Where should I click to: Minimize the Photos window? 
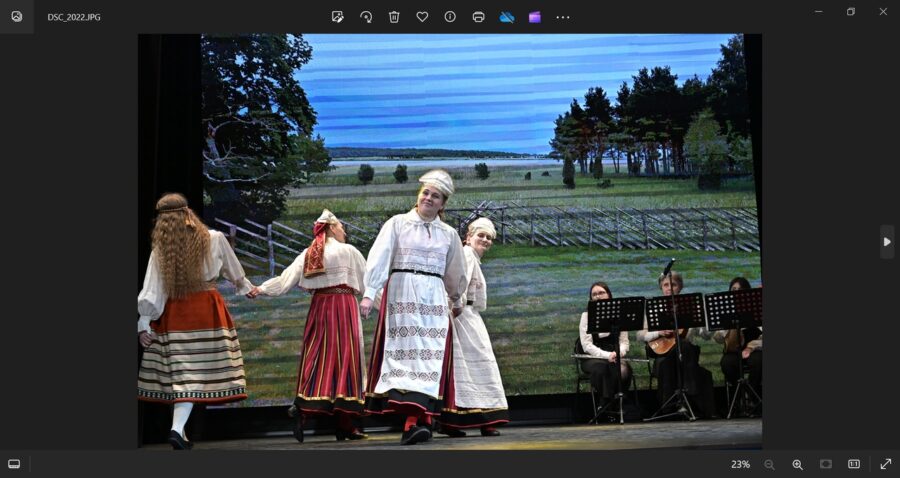point(818,11)
